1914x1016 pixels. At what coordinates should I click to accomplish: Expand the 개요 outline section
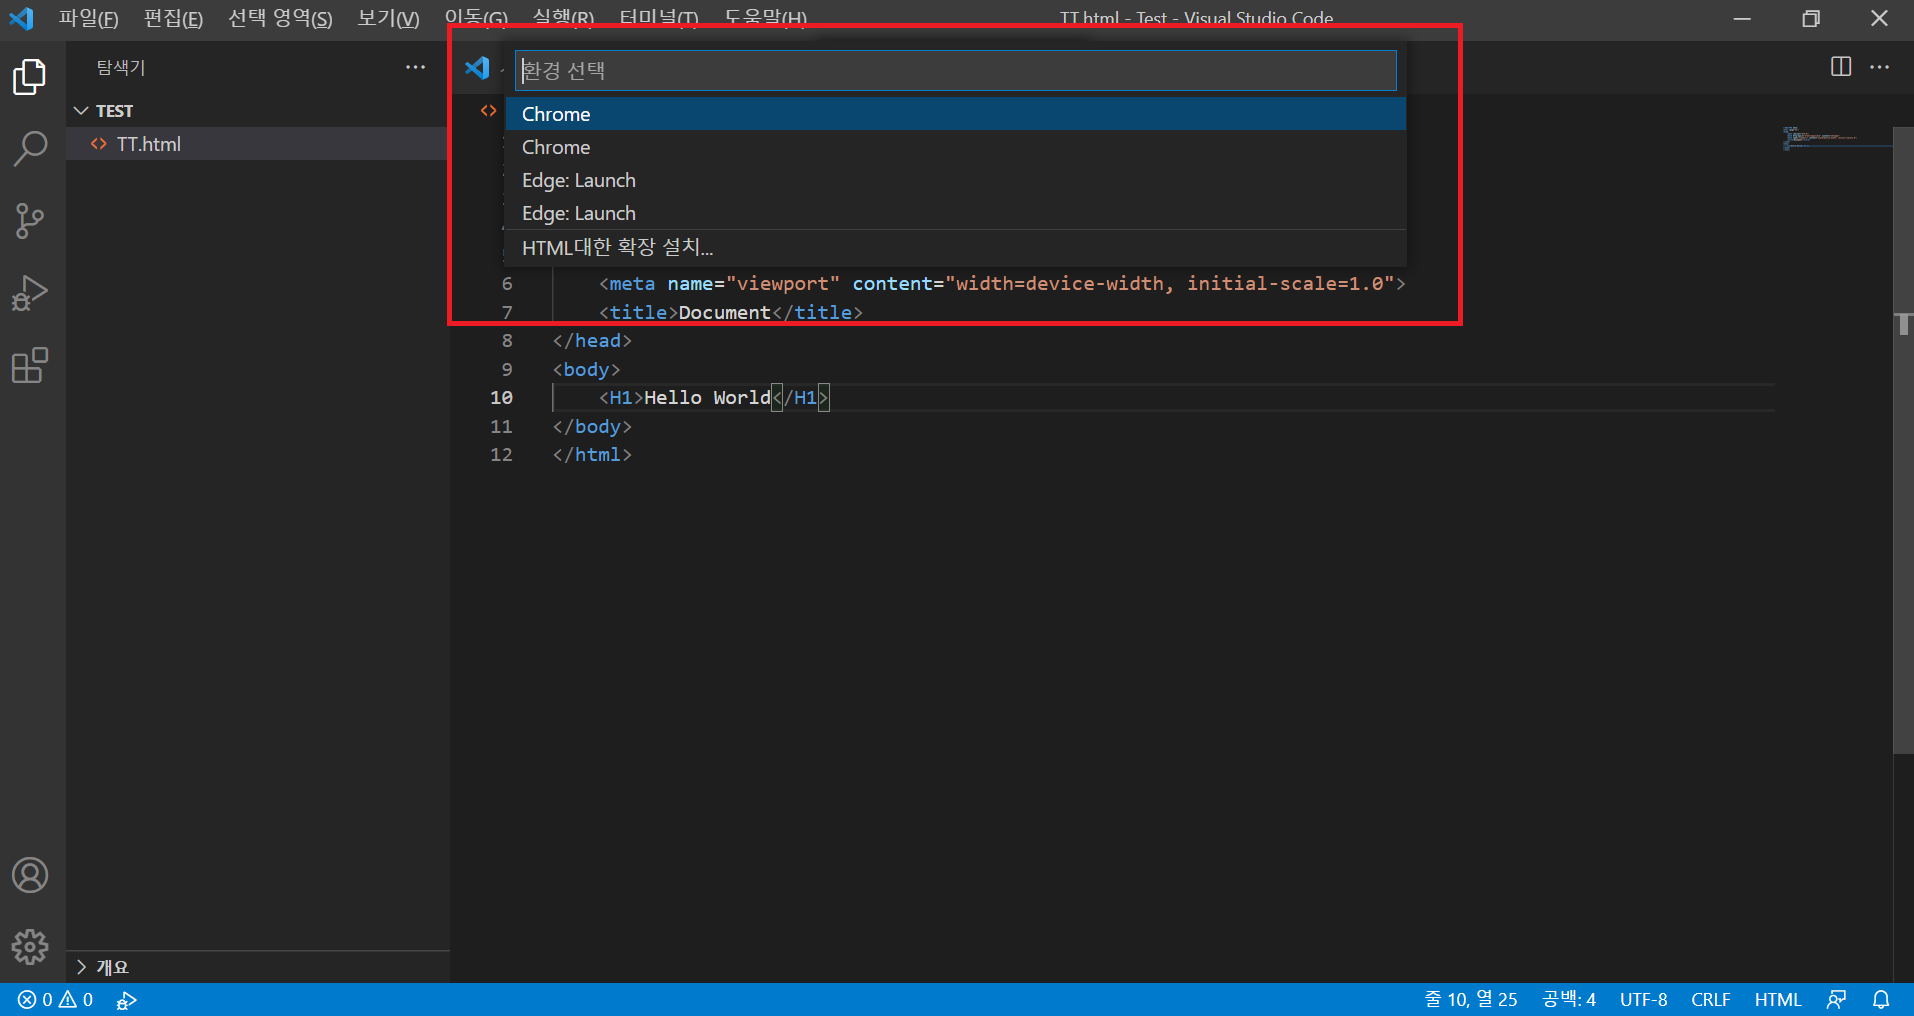tap(258, 967)
